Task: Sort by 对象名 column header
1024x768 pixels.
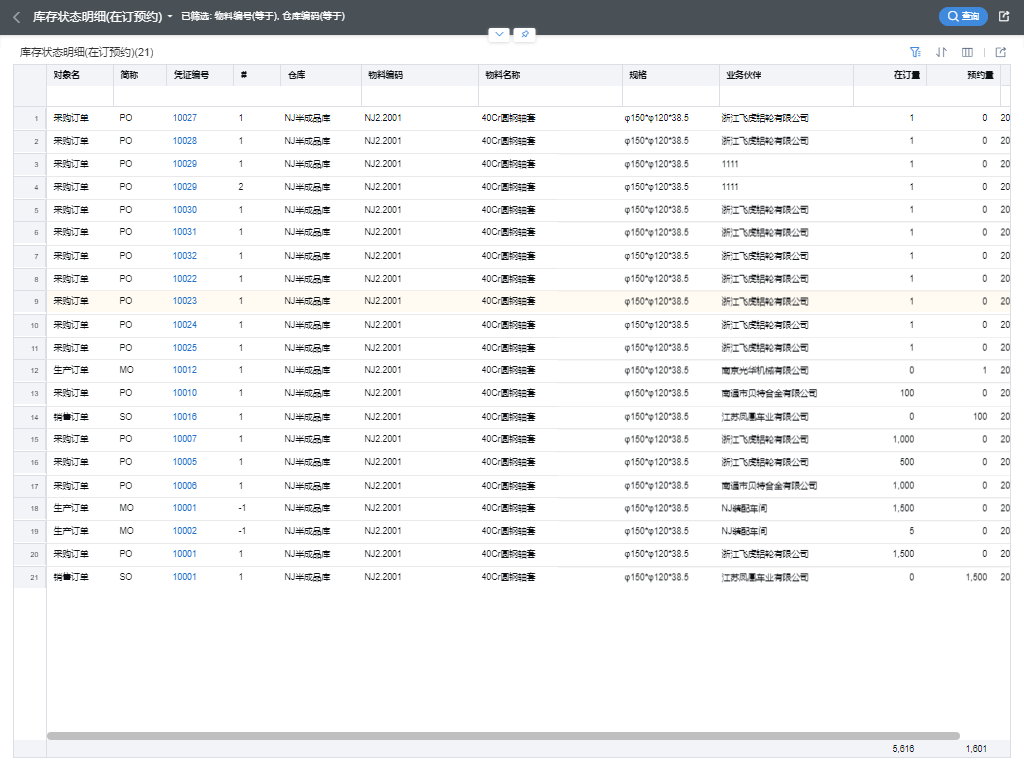Action: [x=80, y=75]
